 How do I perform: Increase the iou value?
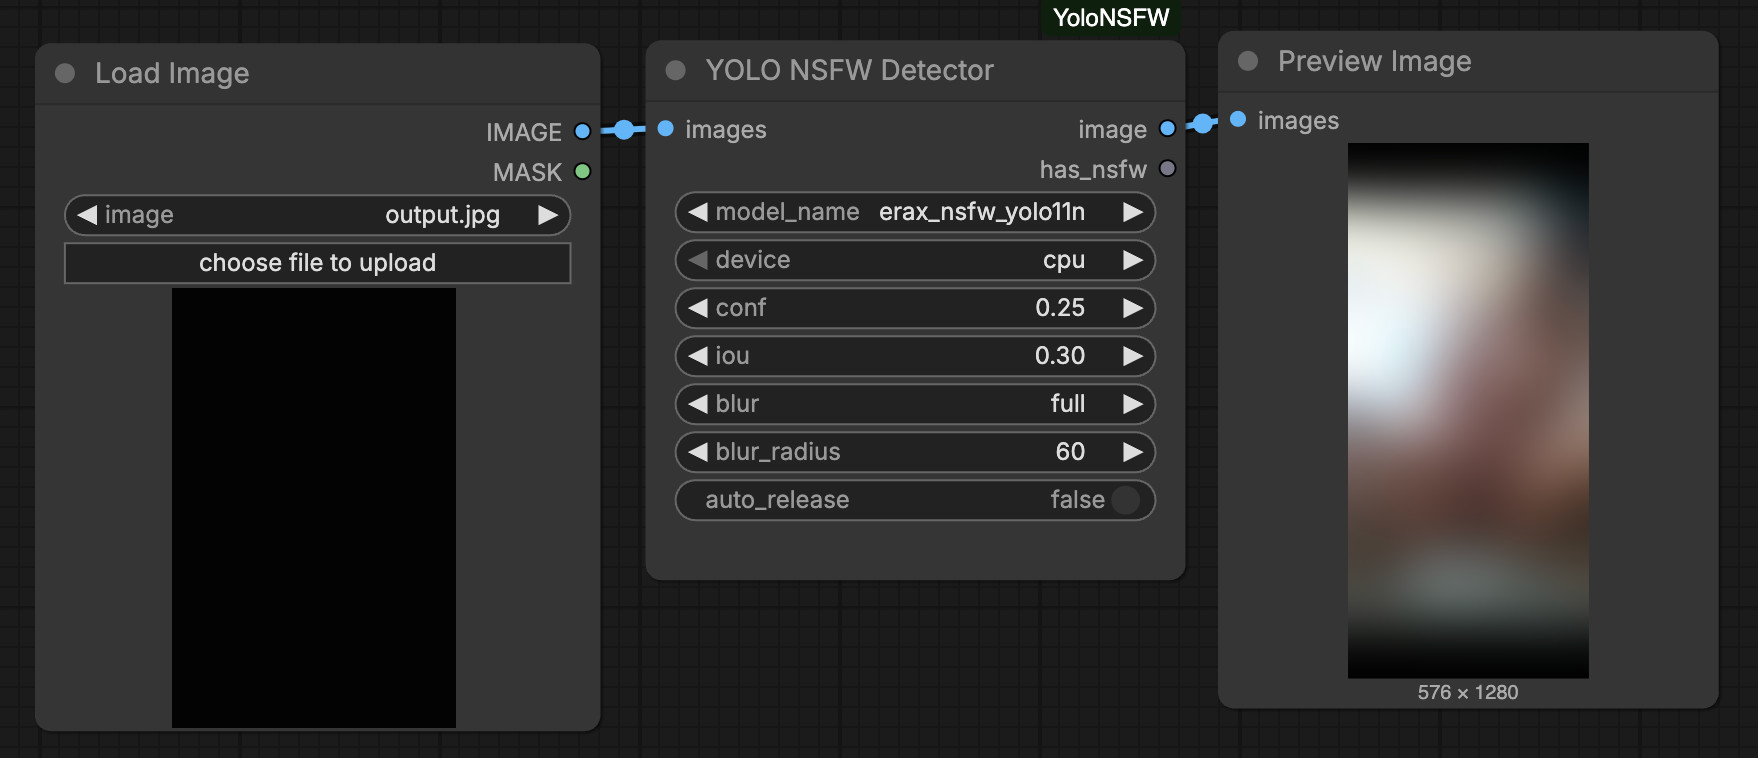pos(1133,356)
